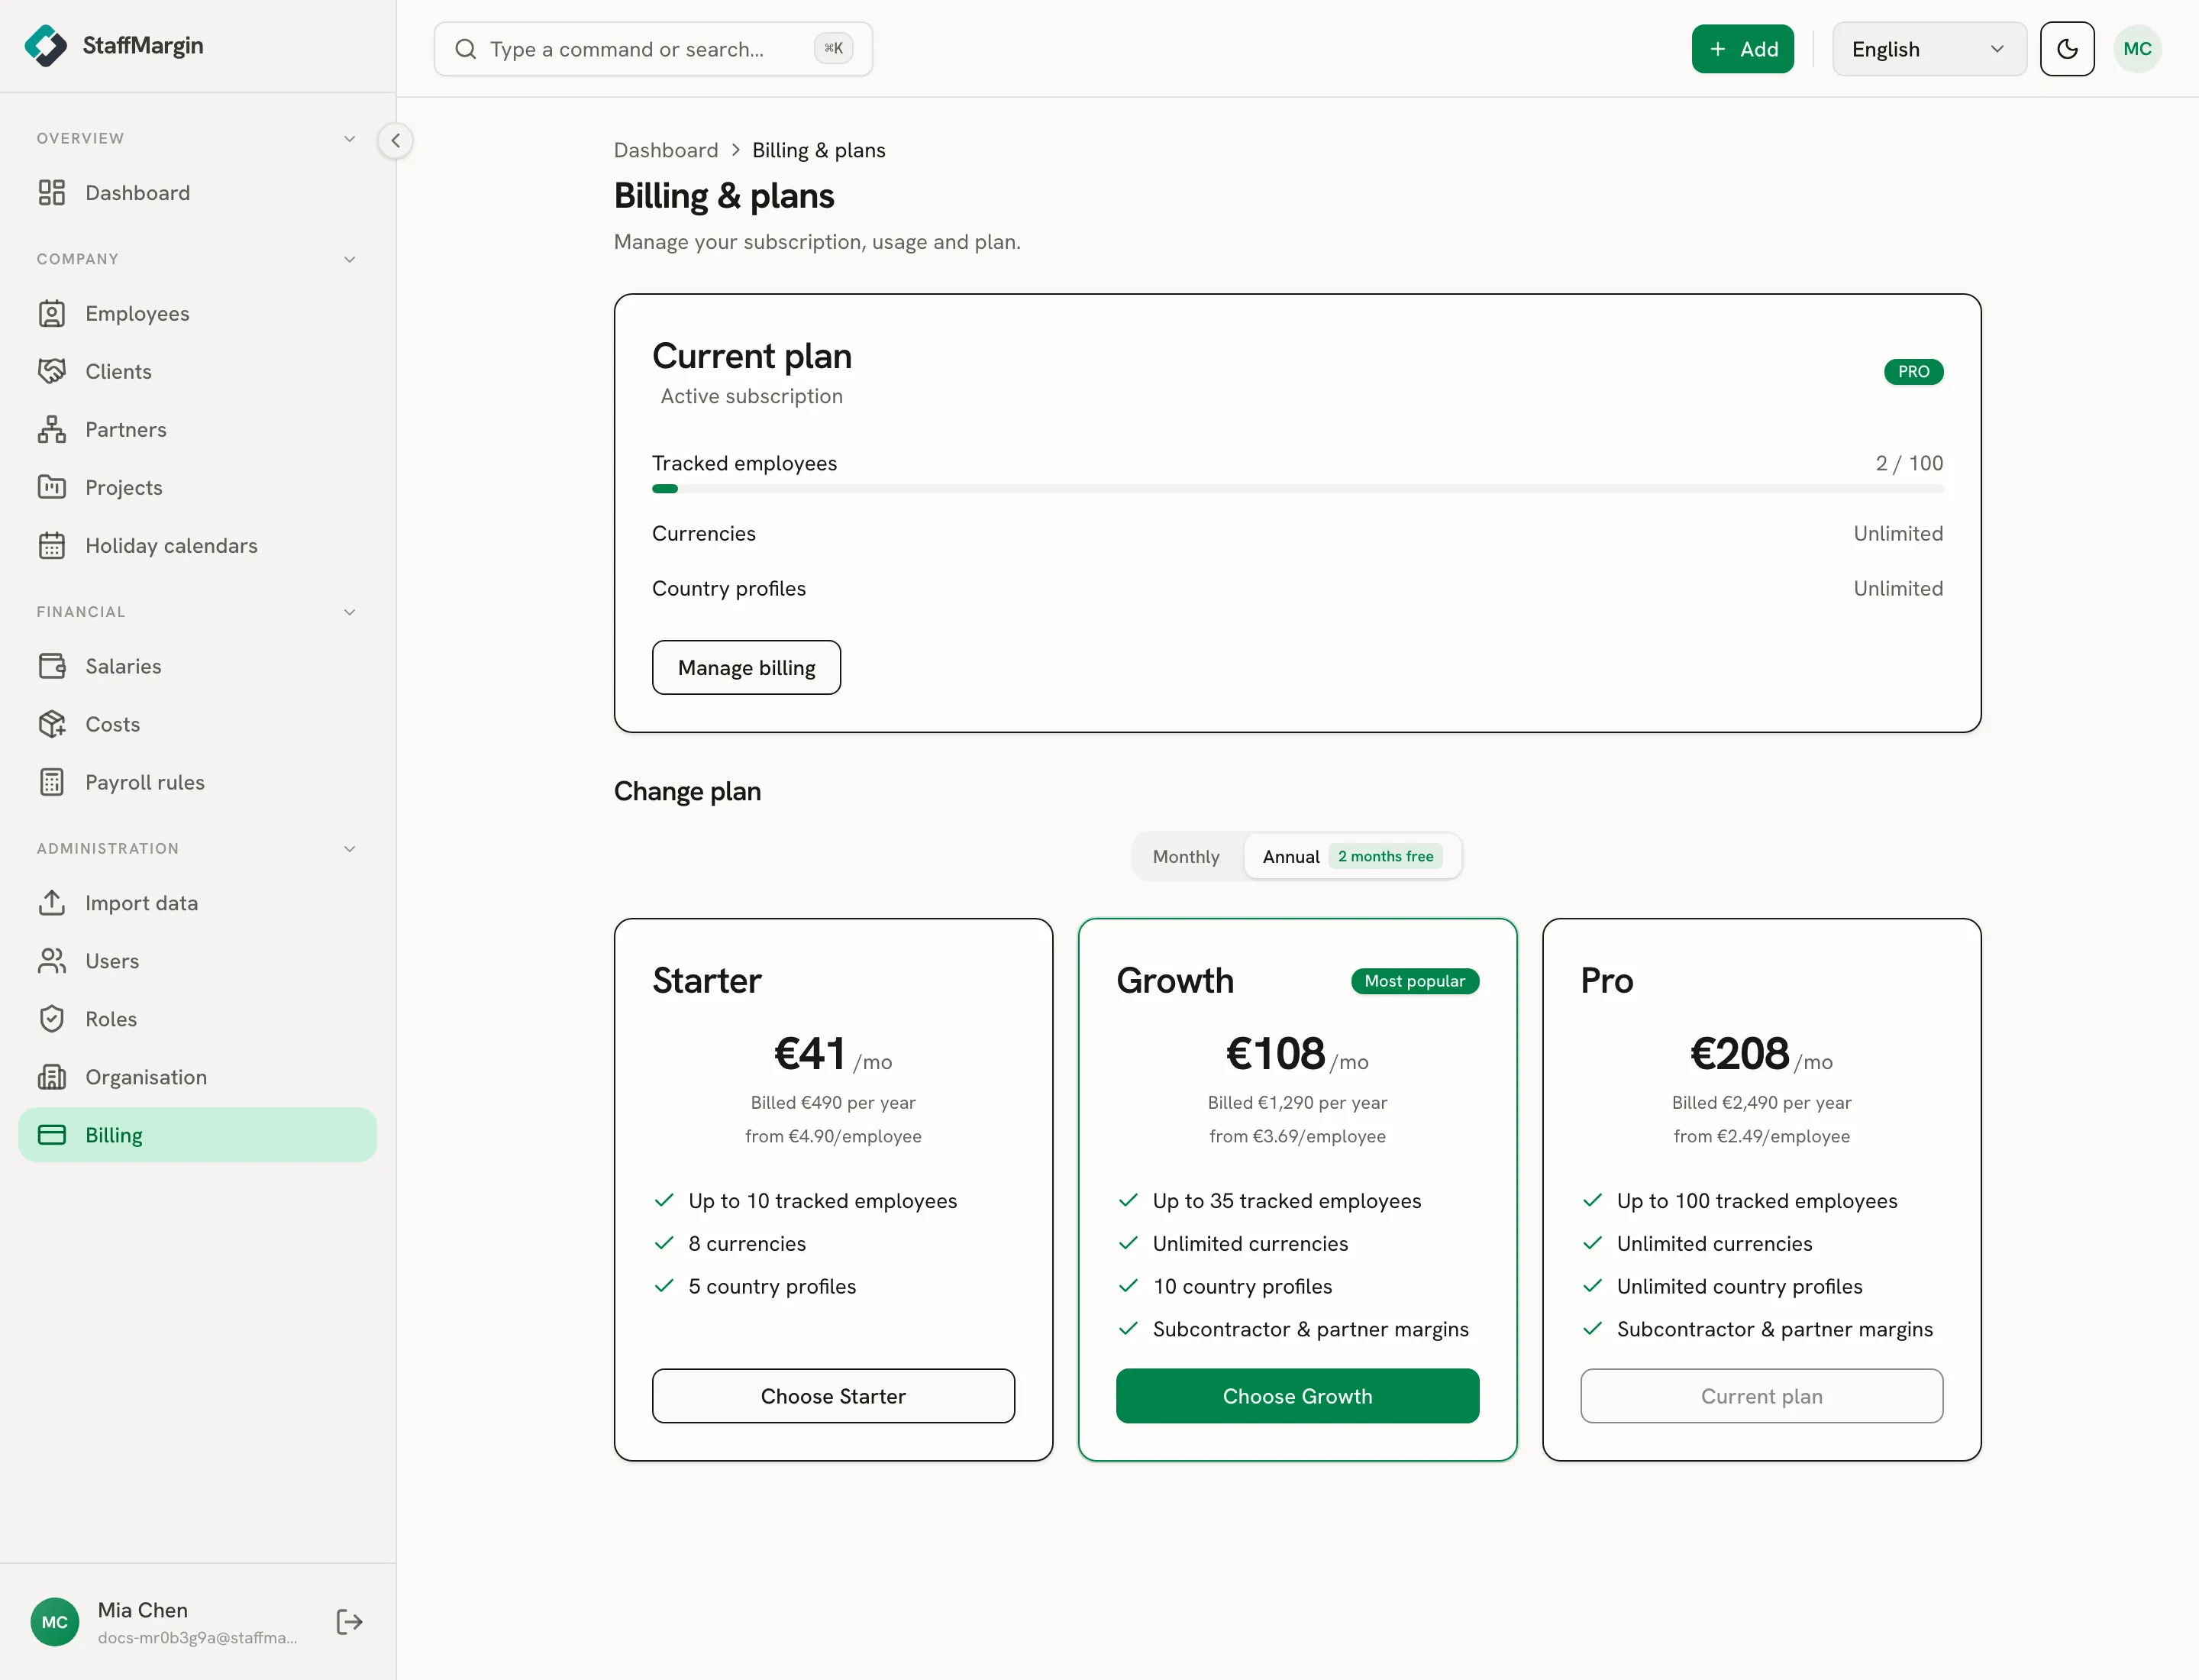Click the Unlimited value beside Currencies
The image size is (2199, 1680).
pyautogui.click(x=1898, y=534)
